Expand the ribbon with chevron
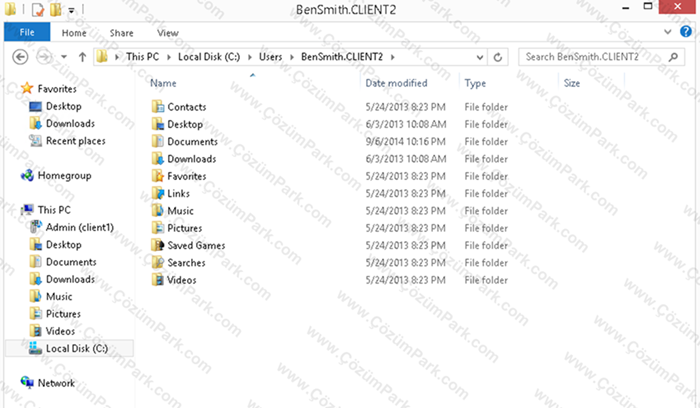700x408 pixels. (x=667, y=32)
